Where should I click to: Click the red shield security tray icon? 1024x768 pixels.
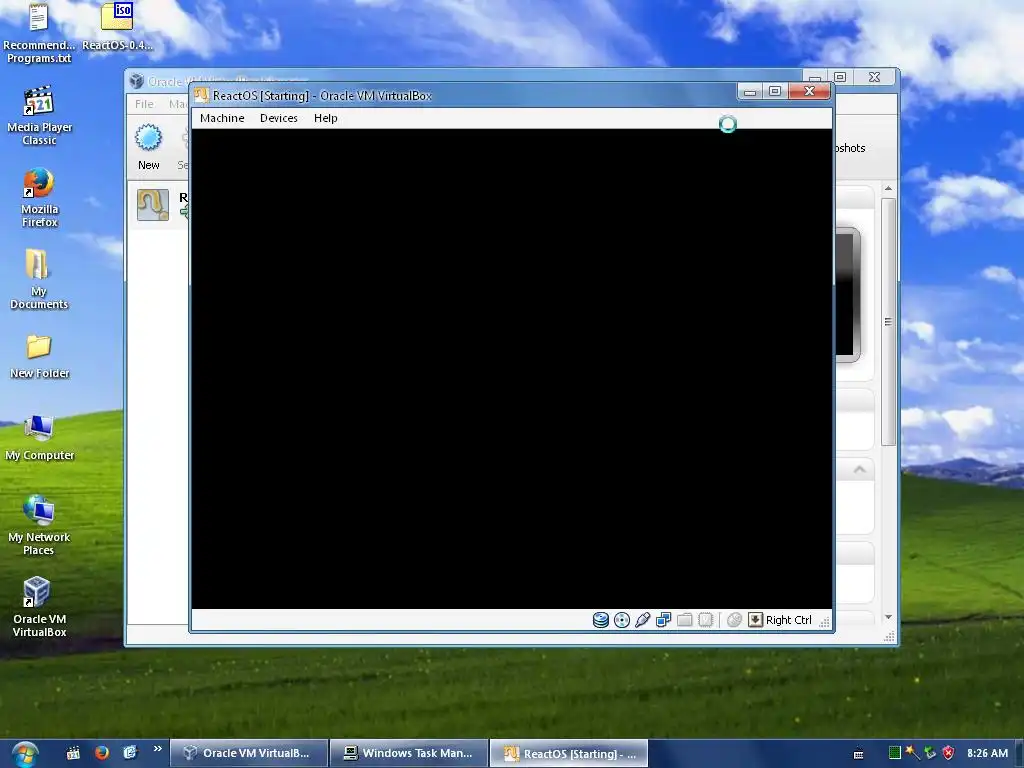point(948,753)
